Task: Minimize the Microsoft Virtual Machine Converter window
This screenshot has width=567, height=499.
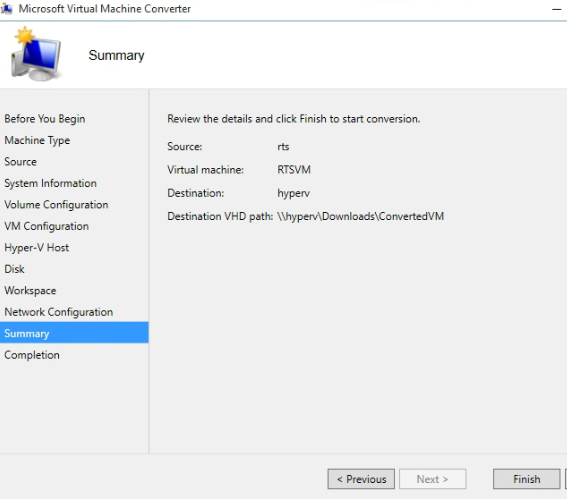Action: click(x=557, y=9)
